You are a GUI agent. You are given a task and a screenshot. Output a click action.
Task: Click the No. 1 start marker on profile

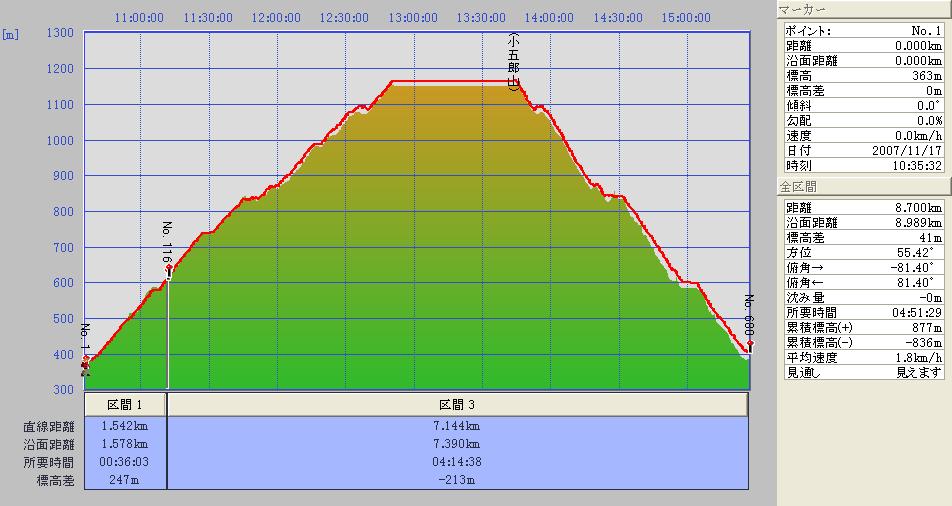click(86, 359)
